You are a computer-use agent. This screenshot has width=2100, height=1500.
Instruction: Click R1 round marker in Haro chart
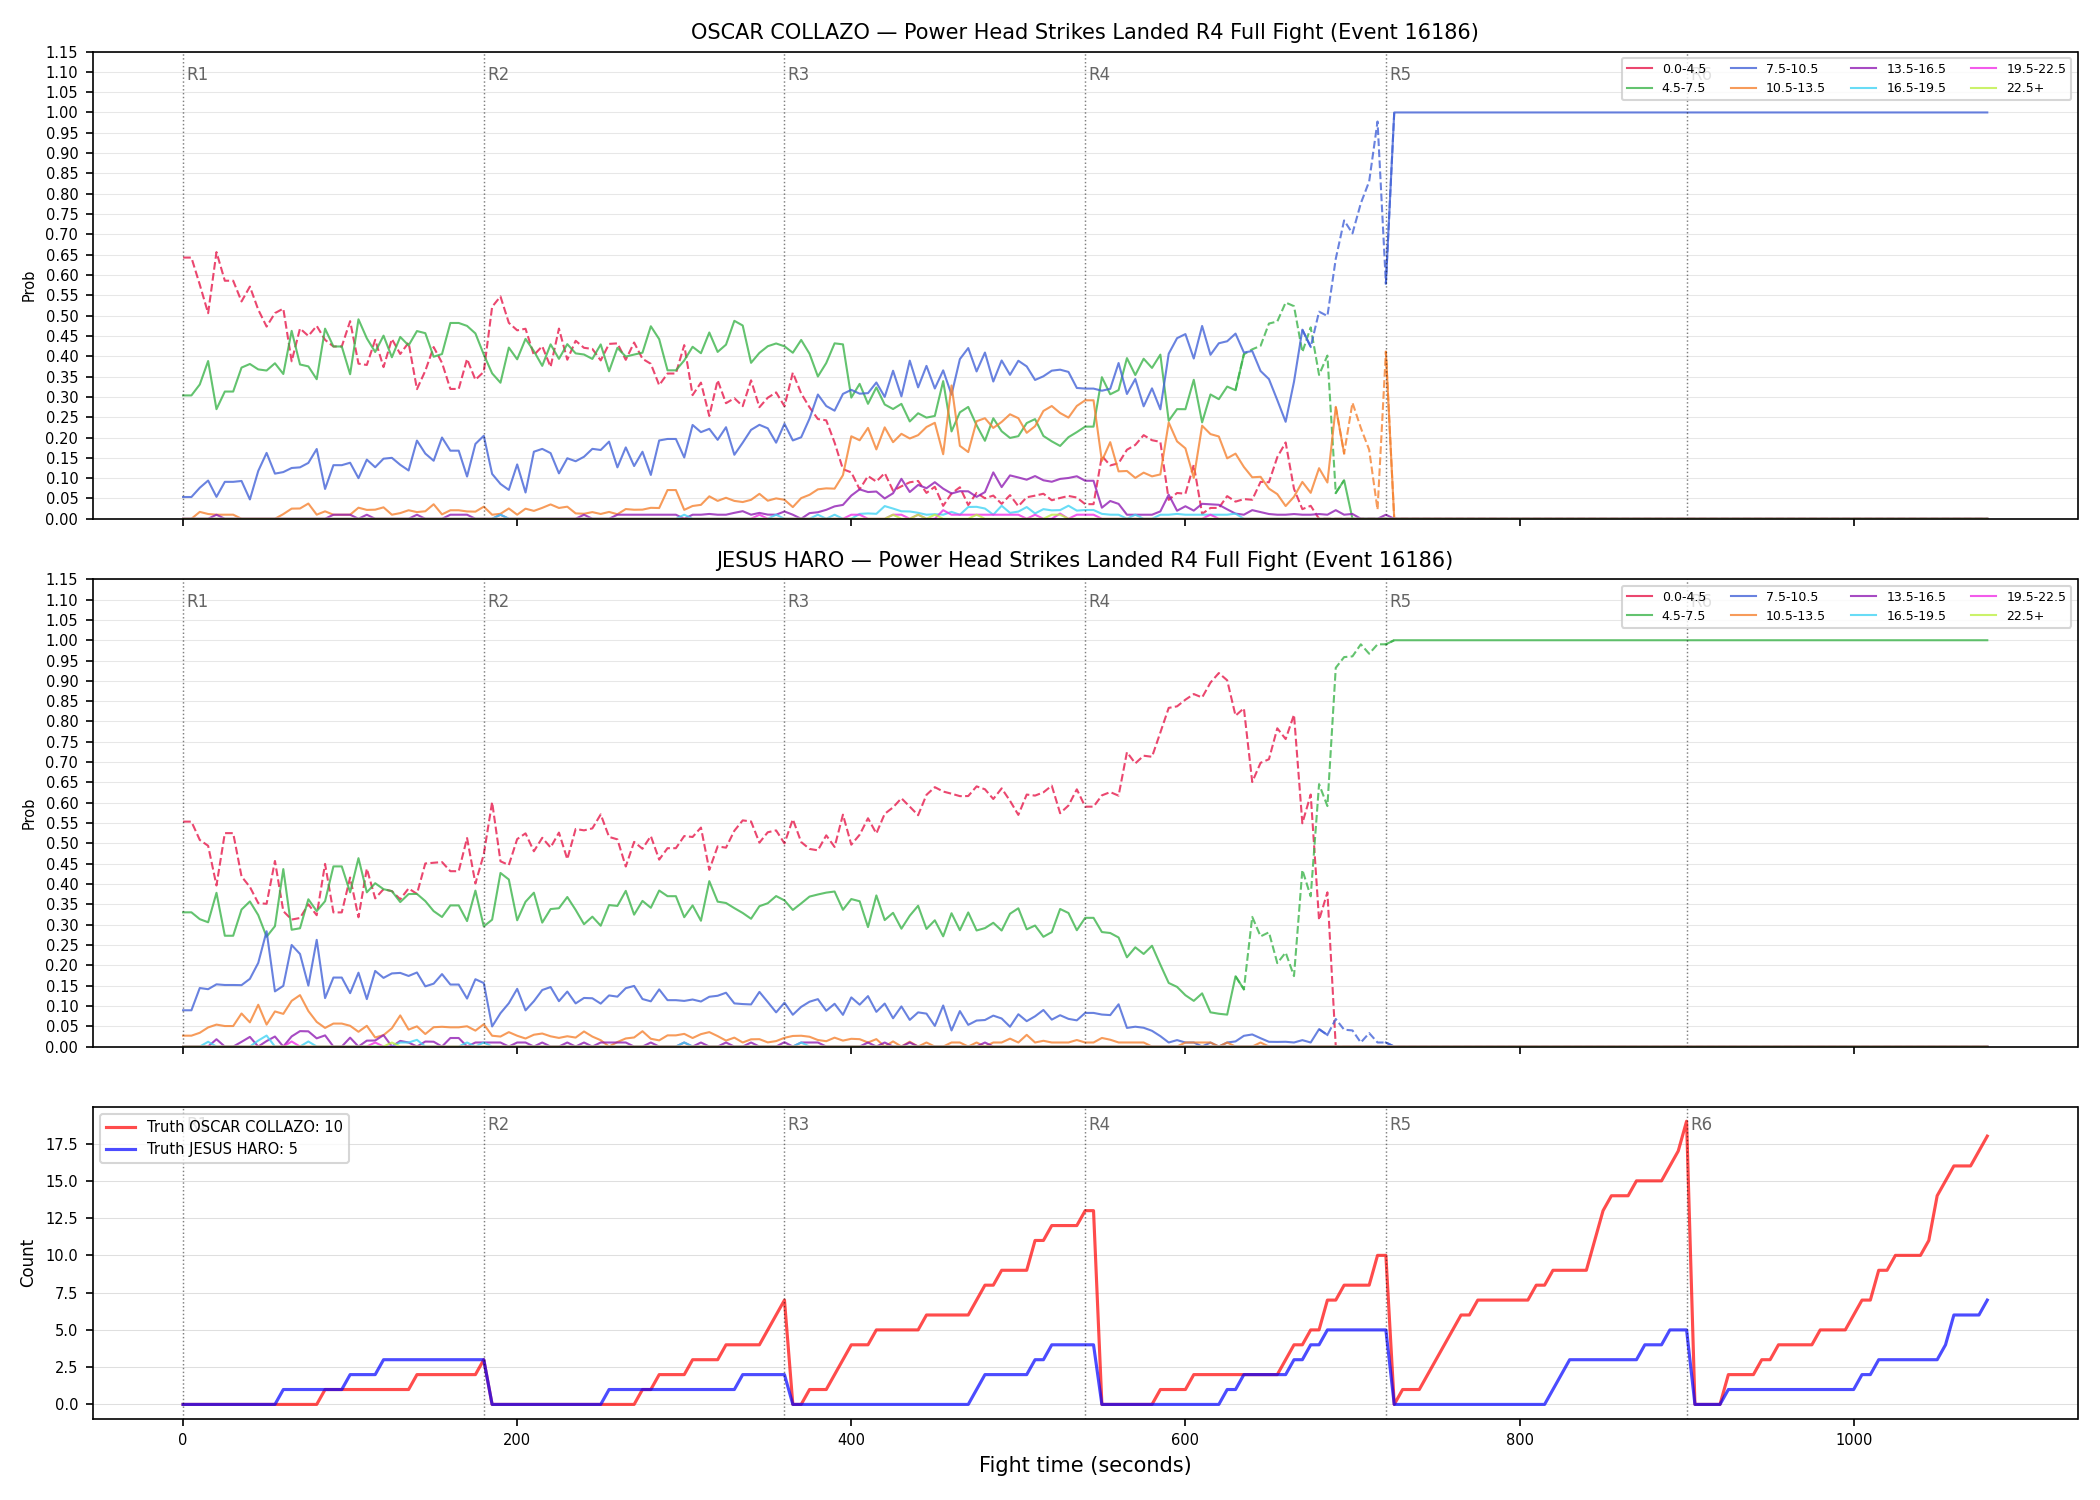point(197,601)
